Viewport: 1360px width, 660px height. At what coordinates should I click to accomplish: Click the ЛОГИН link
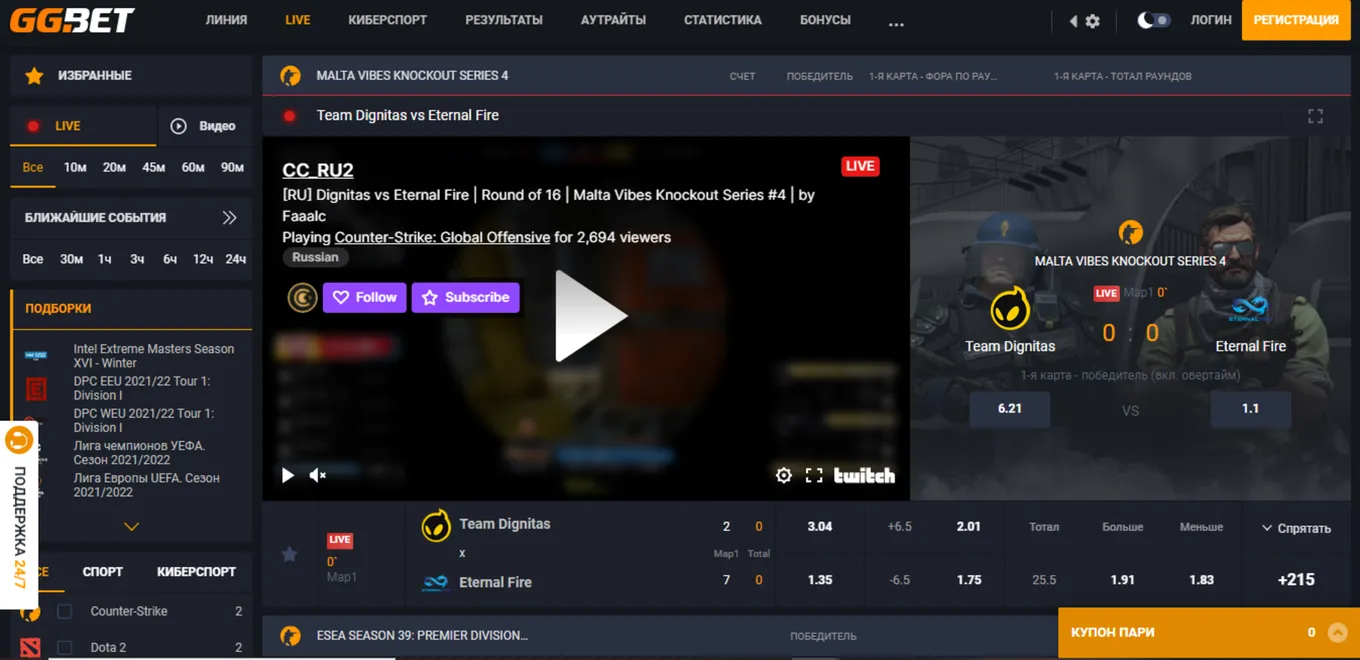tap(1211, 20)
